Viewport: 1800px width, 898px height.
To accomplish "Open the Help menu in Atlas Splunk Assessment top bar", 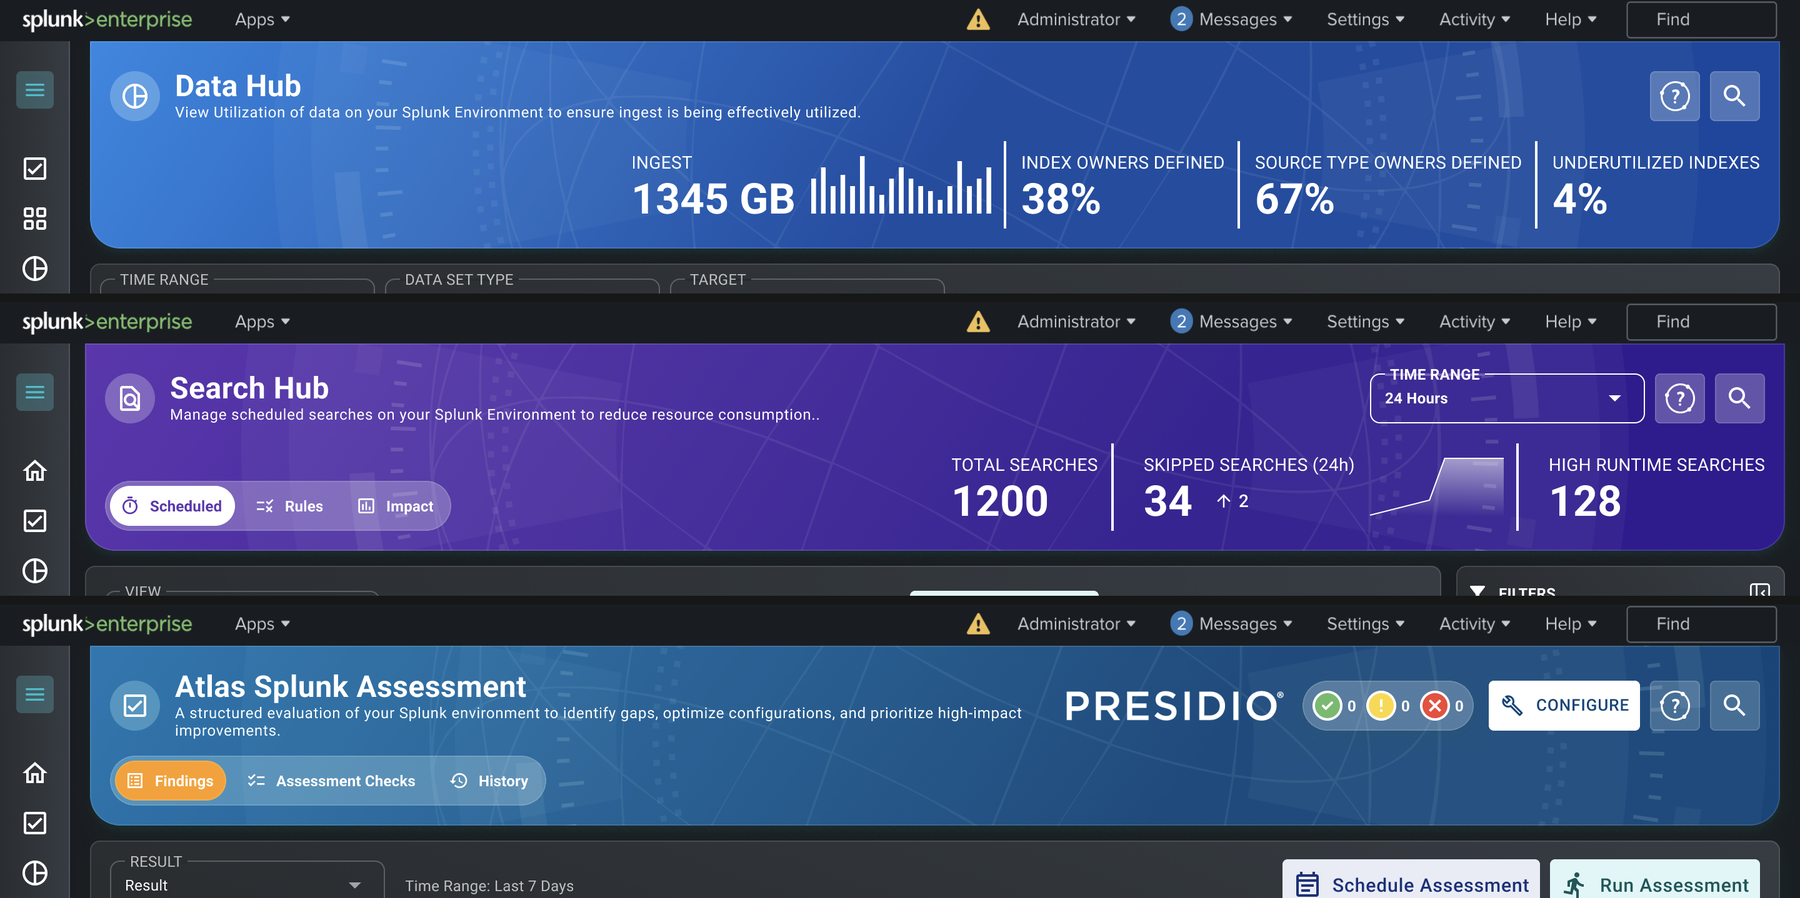I will [1570, 624].
